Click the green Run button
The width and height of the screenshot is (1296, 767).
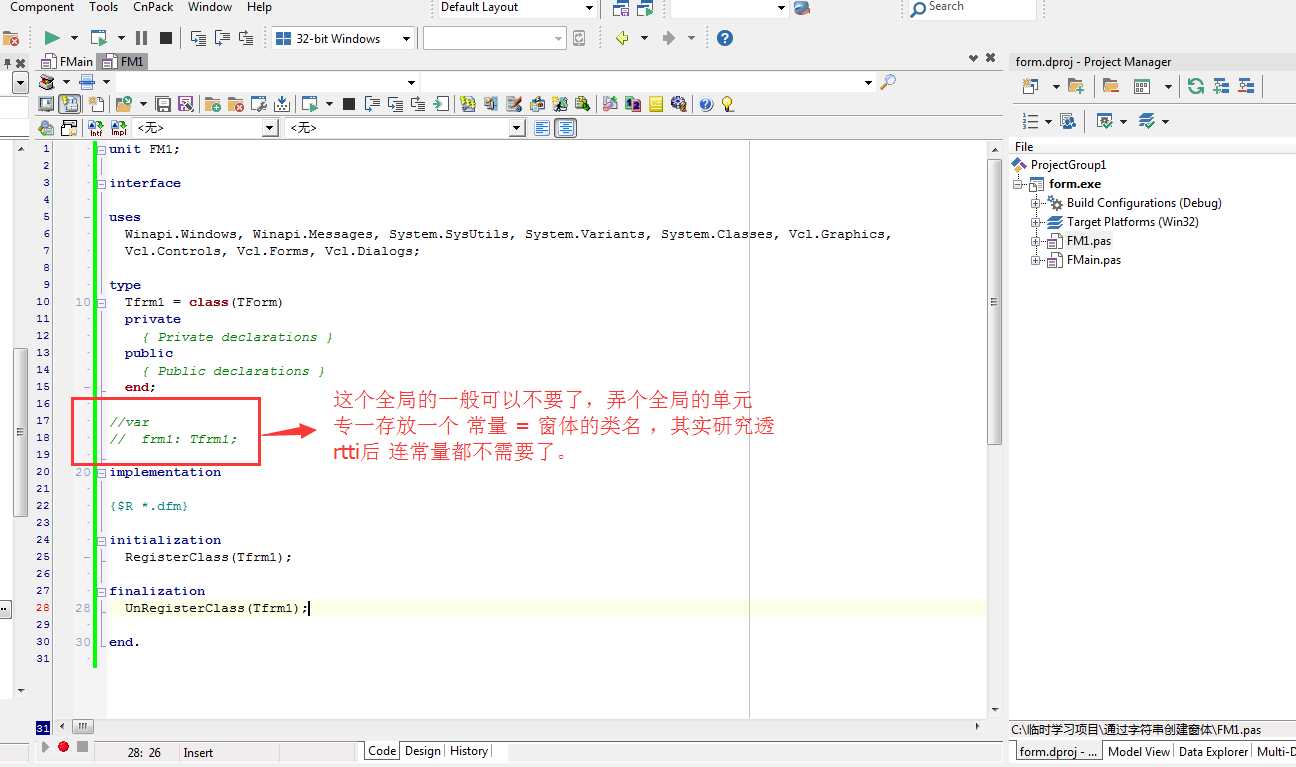[x=52, y=38]
